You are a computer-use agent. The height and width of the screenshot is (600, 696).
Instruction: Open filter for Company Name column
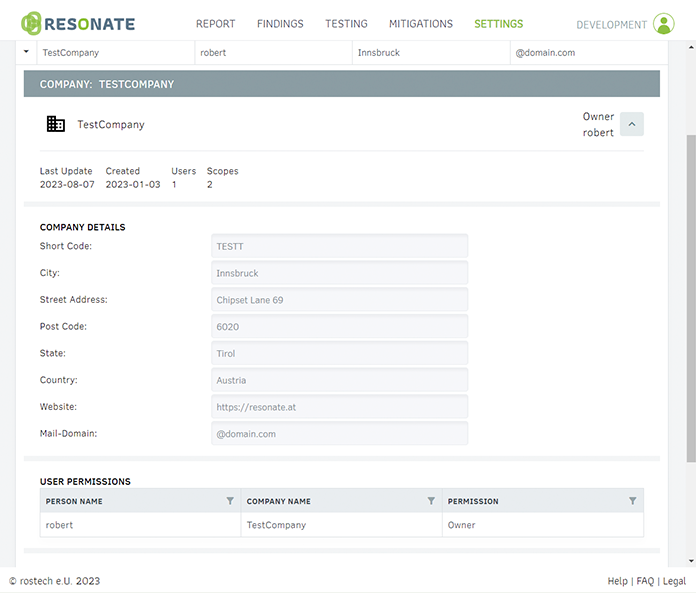431,501
